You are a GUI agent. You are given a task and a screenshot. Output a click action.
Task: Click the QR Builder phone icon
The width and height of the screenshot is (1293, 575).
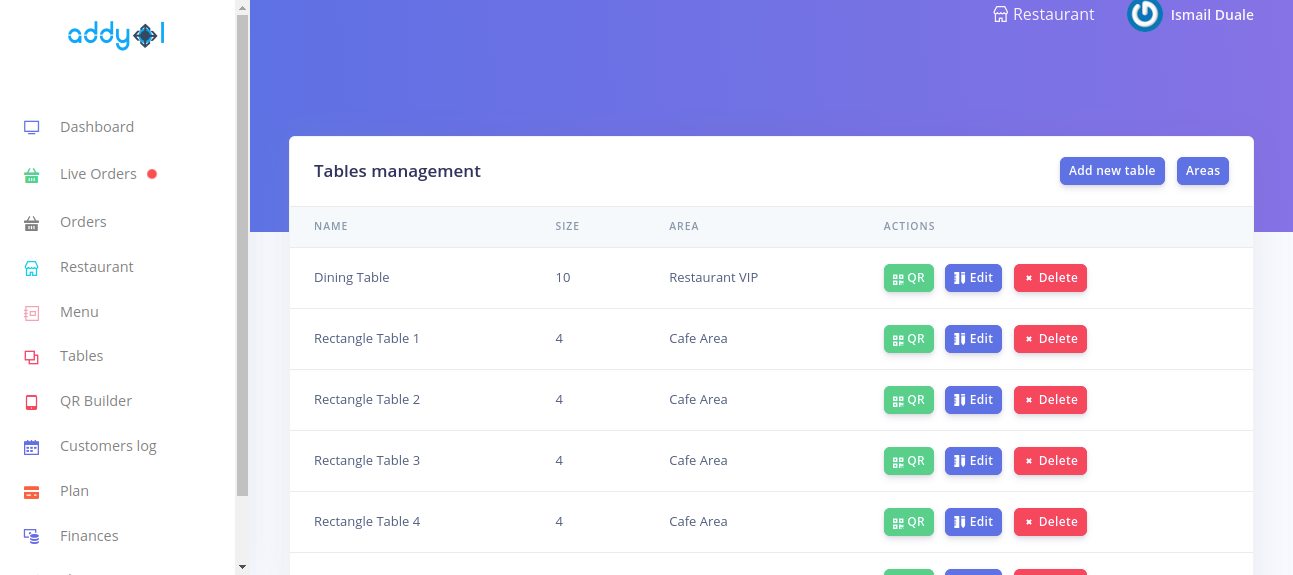pos(31,402)
